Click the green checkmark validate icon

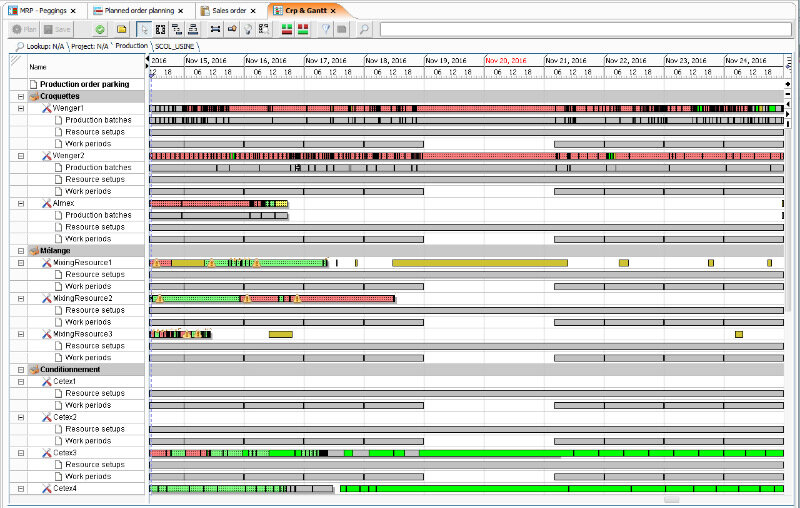click(x=100, y=29)
